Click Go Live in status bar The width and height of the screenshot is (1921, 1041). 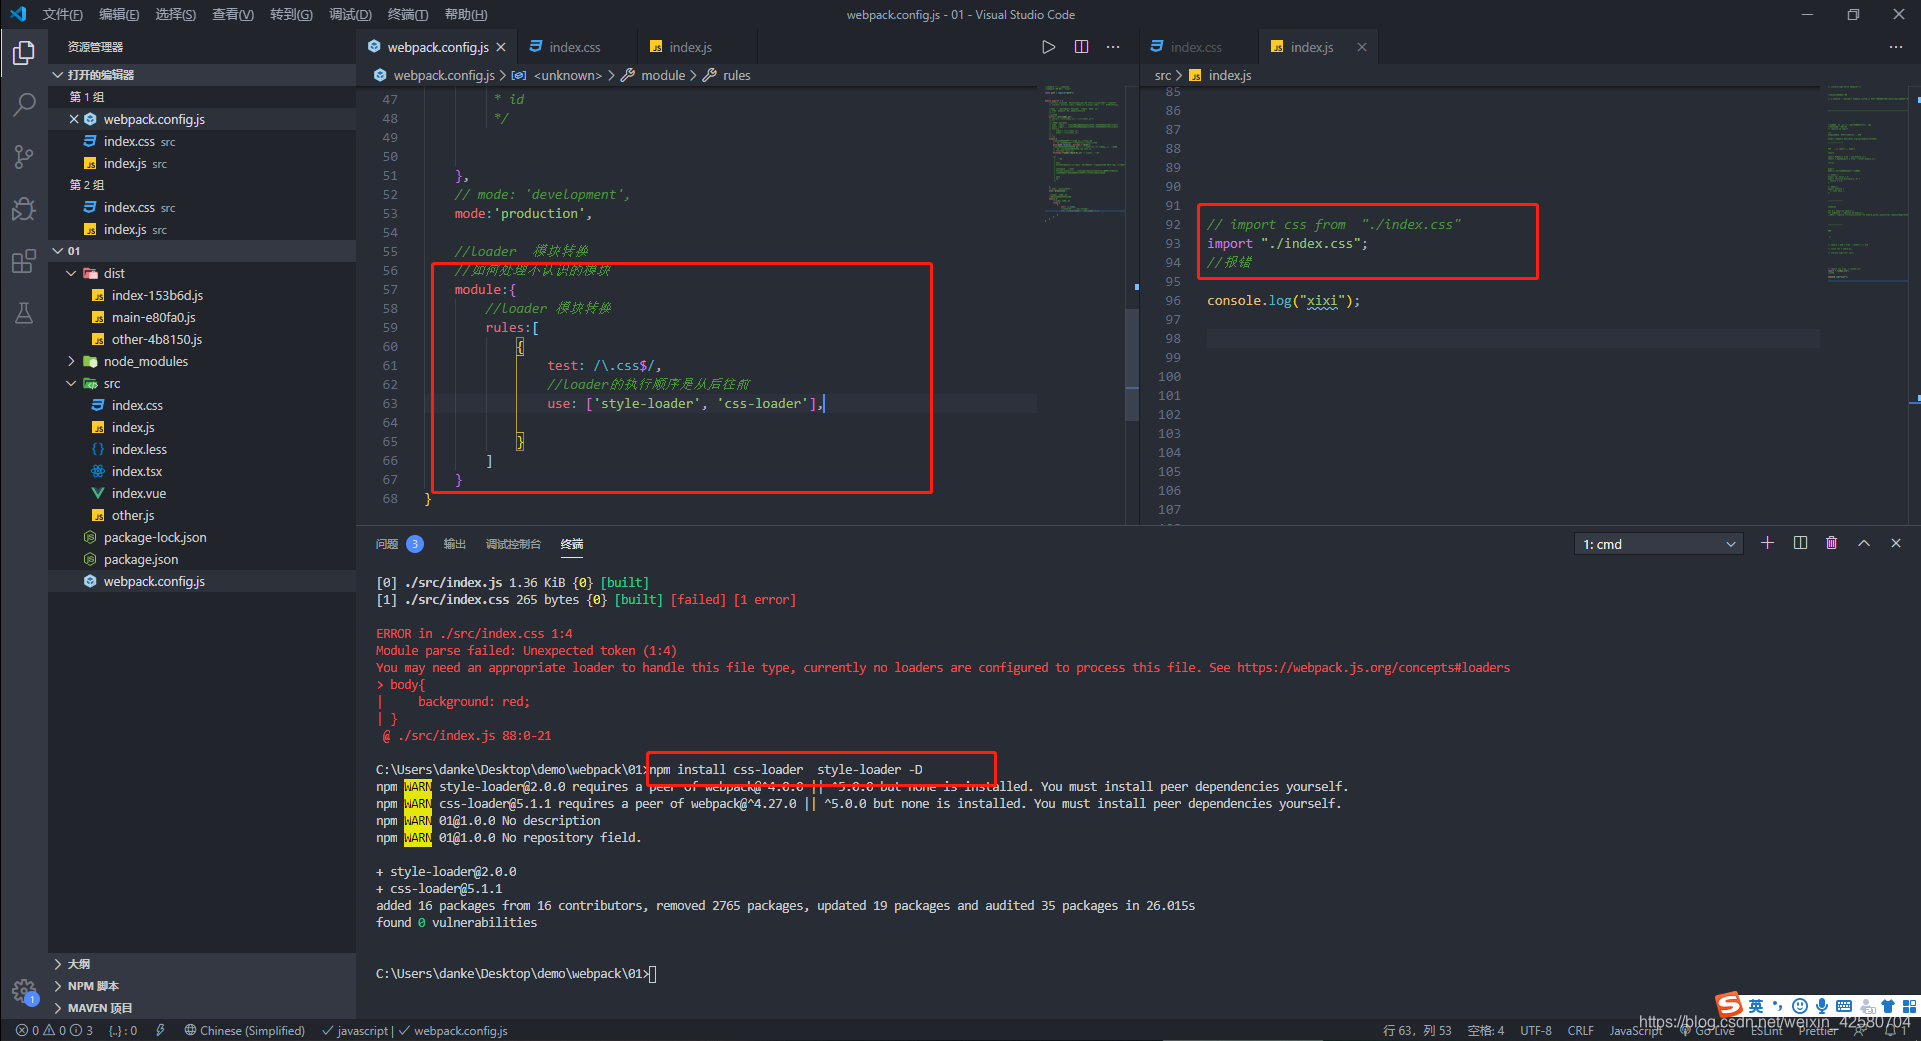(x=1708, y=1031)
